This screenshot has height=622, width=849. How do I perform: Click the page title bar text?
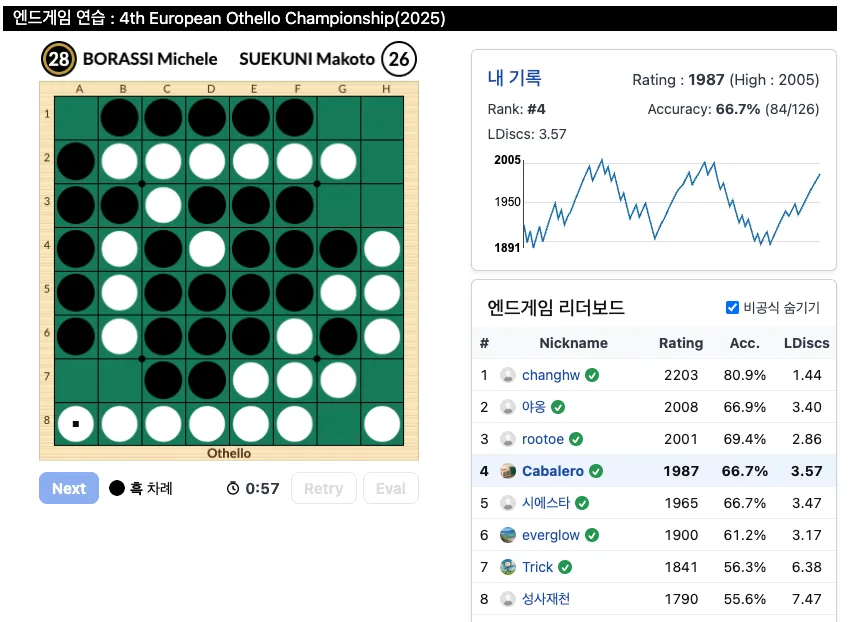click(x=229, y=18)
